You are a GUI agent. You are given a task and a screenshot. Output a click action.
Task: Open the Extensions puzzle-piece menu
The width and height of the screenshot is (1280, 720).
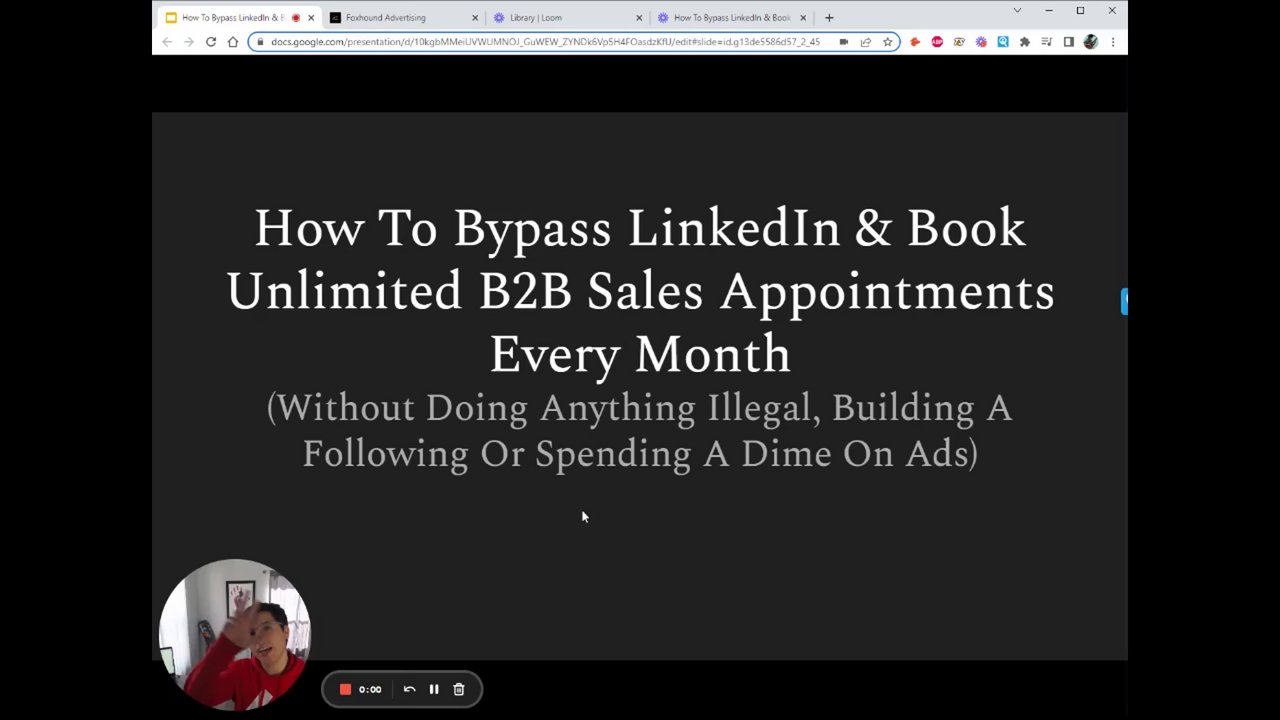[x=1025, y=42]
